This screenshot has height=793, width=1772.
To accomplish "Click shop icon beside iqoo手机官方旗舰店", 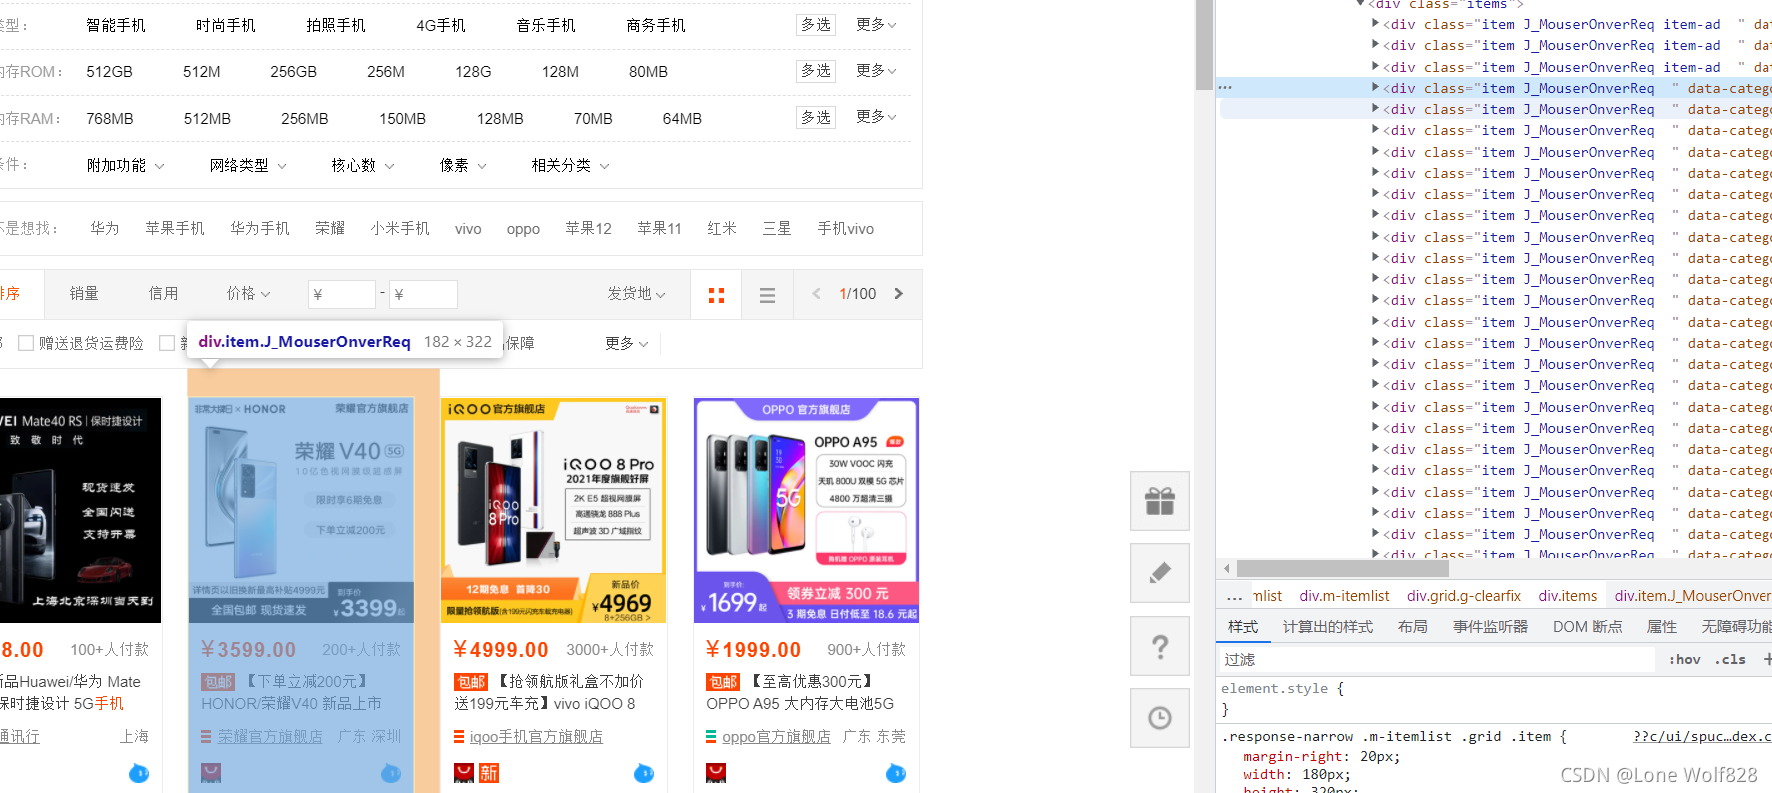I will coord(459,737).
